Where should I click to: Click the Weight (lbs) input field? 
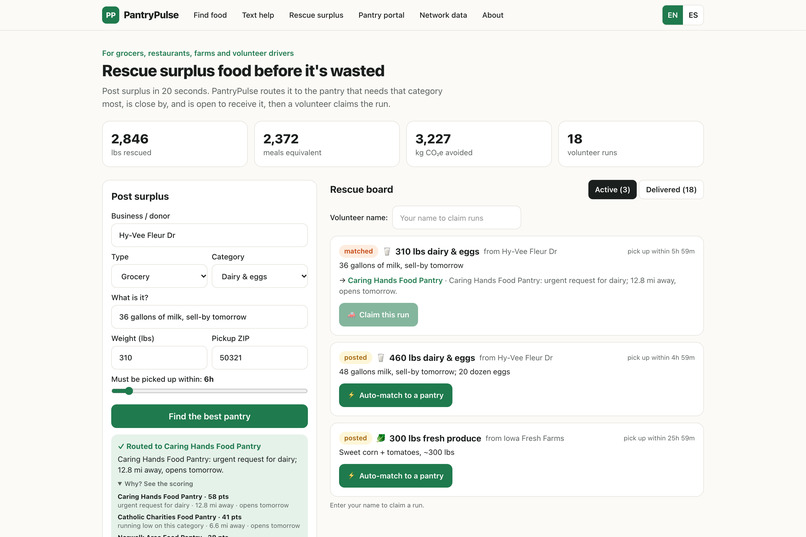(x=159, y=358)
